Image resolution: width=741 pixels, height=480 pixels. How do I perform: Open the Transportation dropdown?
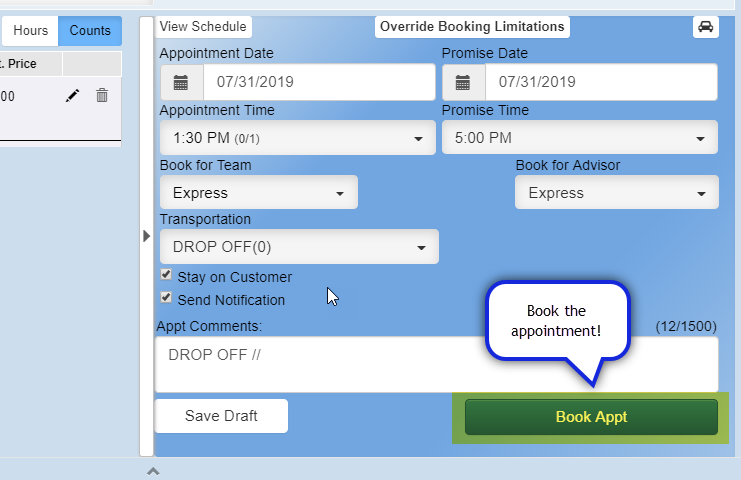298,247
